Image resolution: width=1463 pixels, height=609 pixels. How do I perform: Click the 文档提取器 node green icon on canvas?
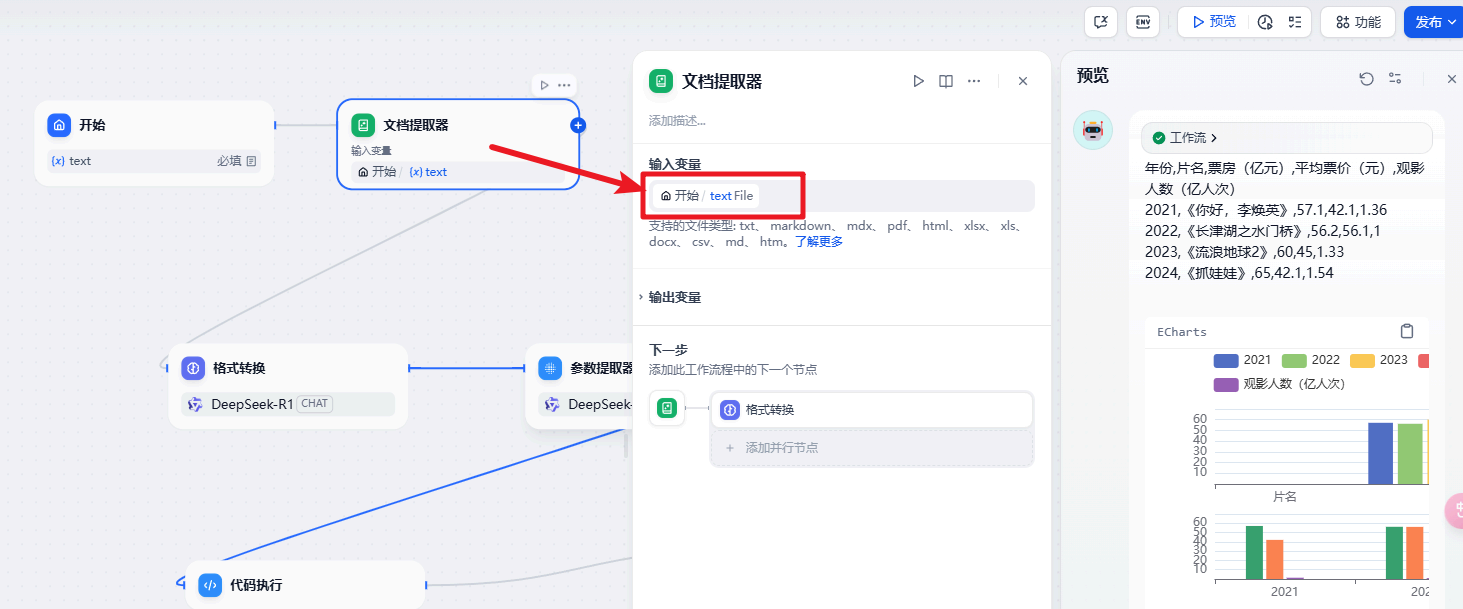pos(363,125)
